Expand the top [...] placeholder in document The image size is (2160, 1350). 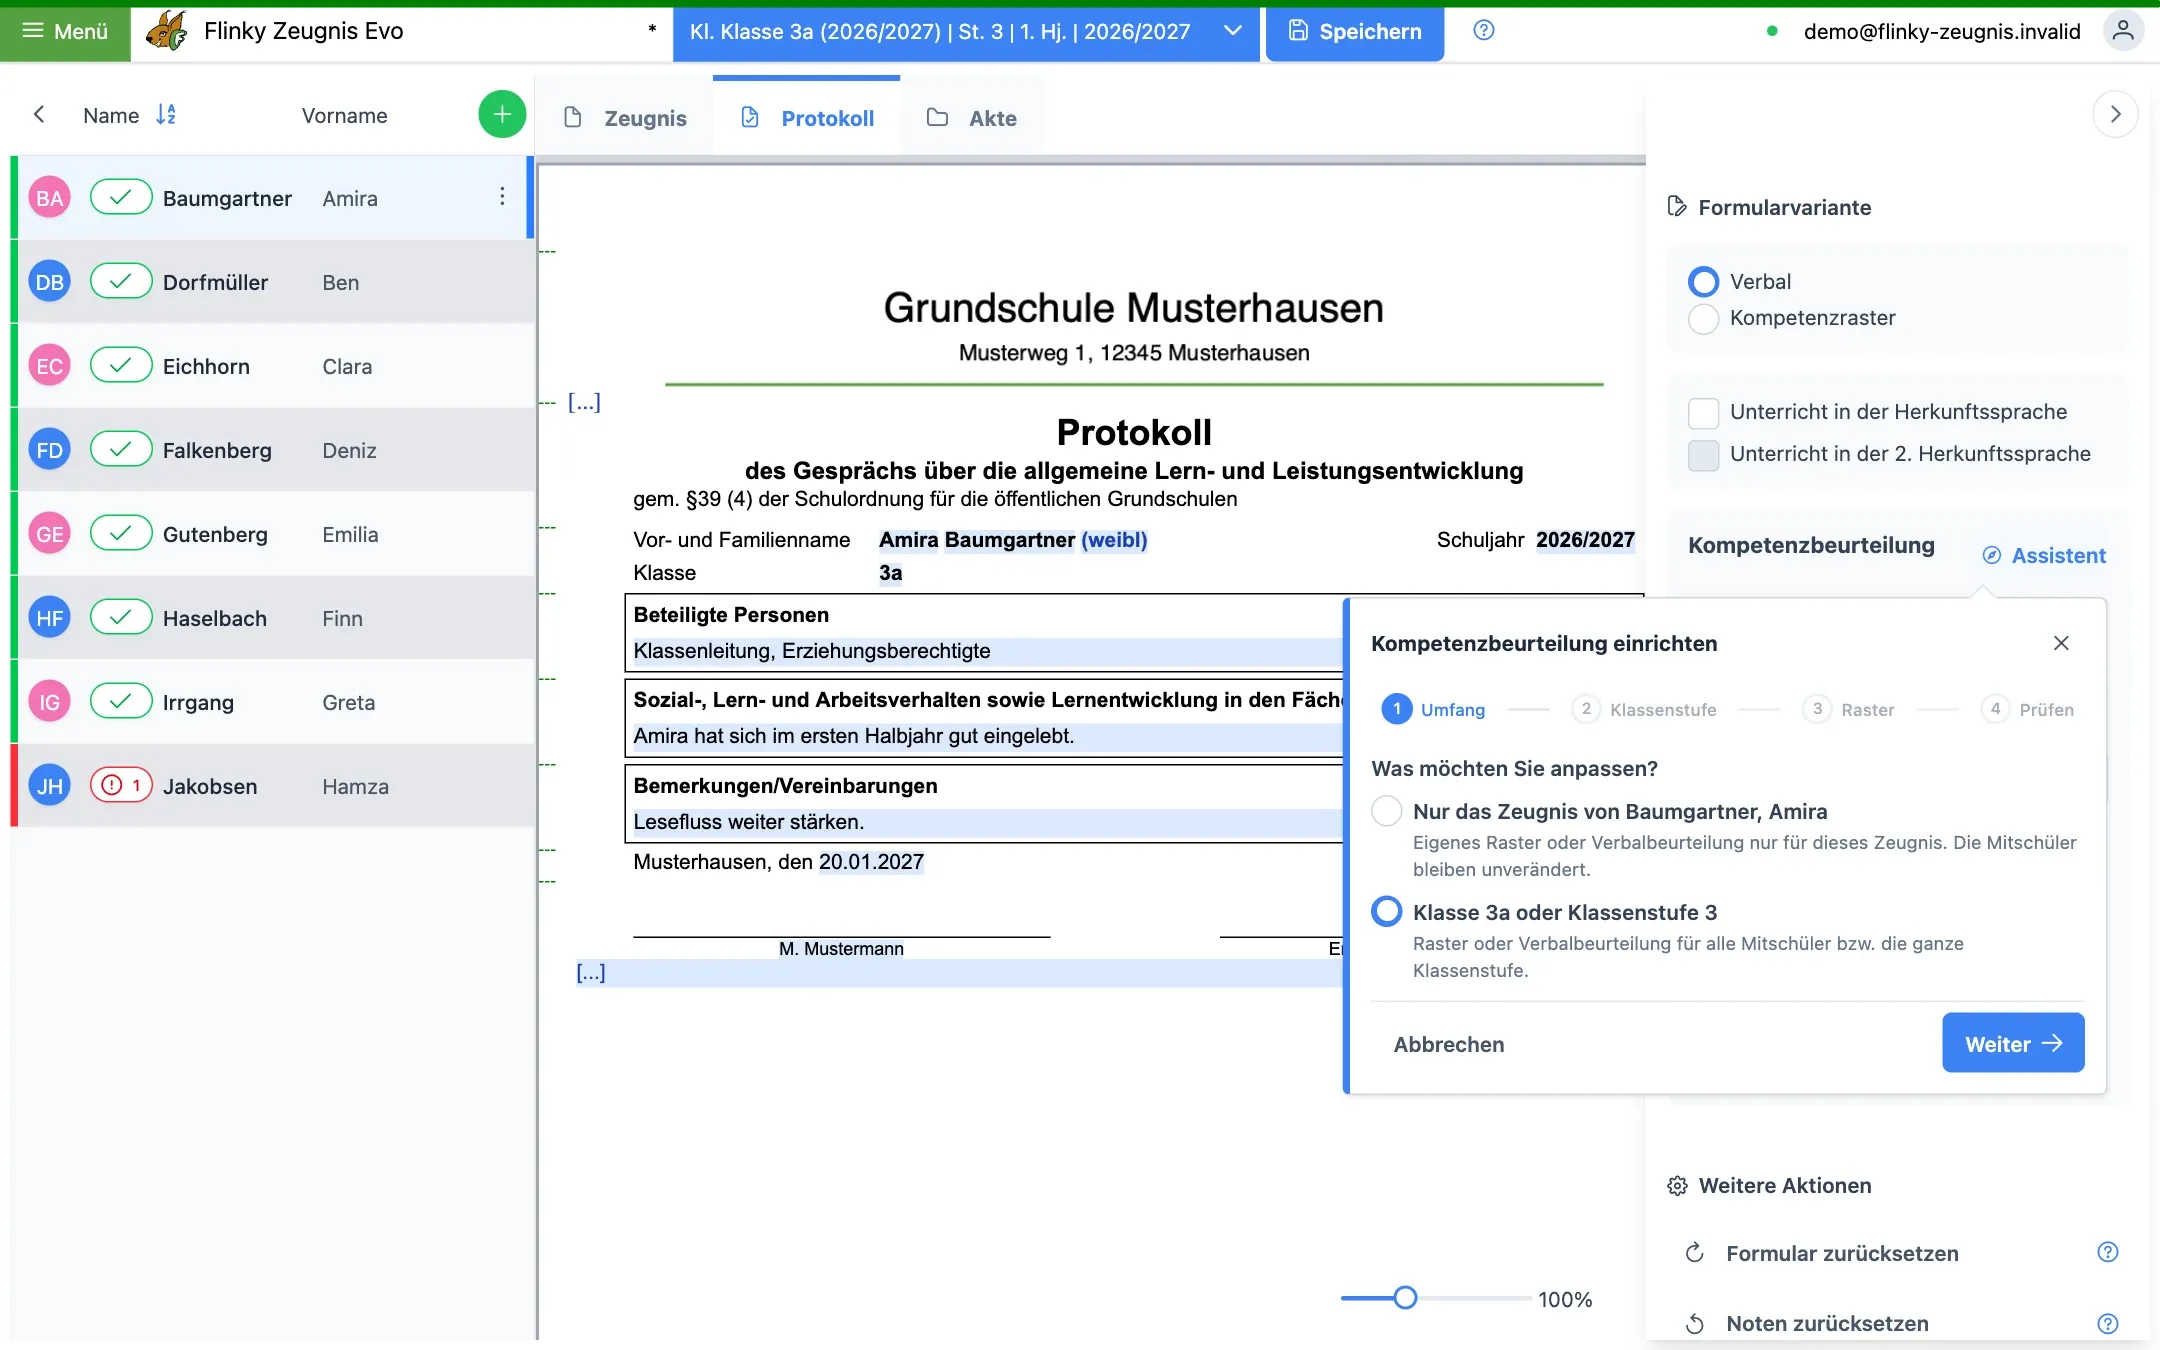[584, 402]
